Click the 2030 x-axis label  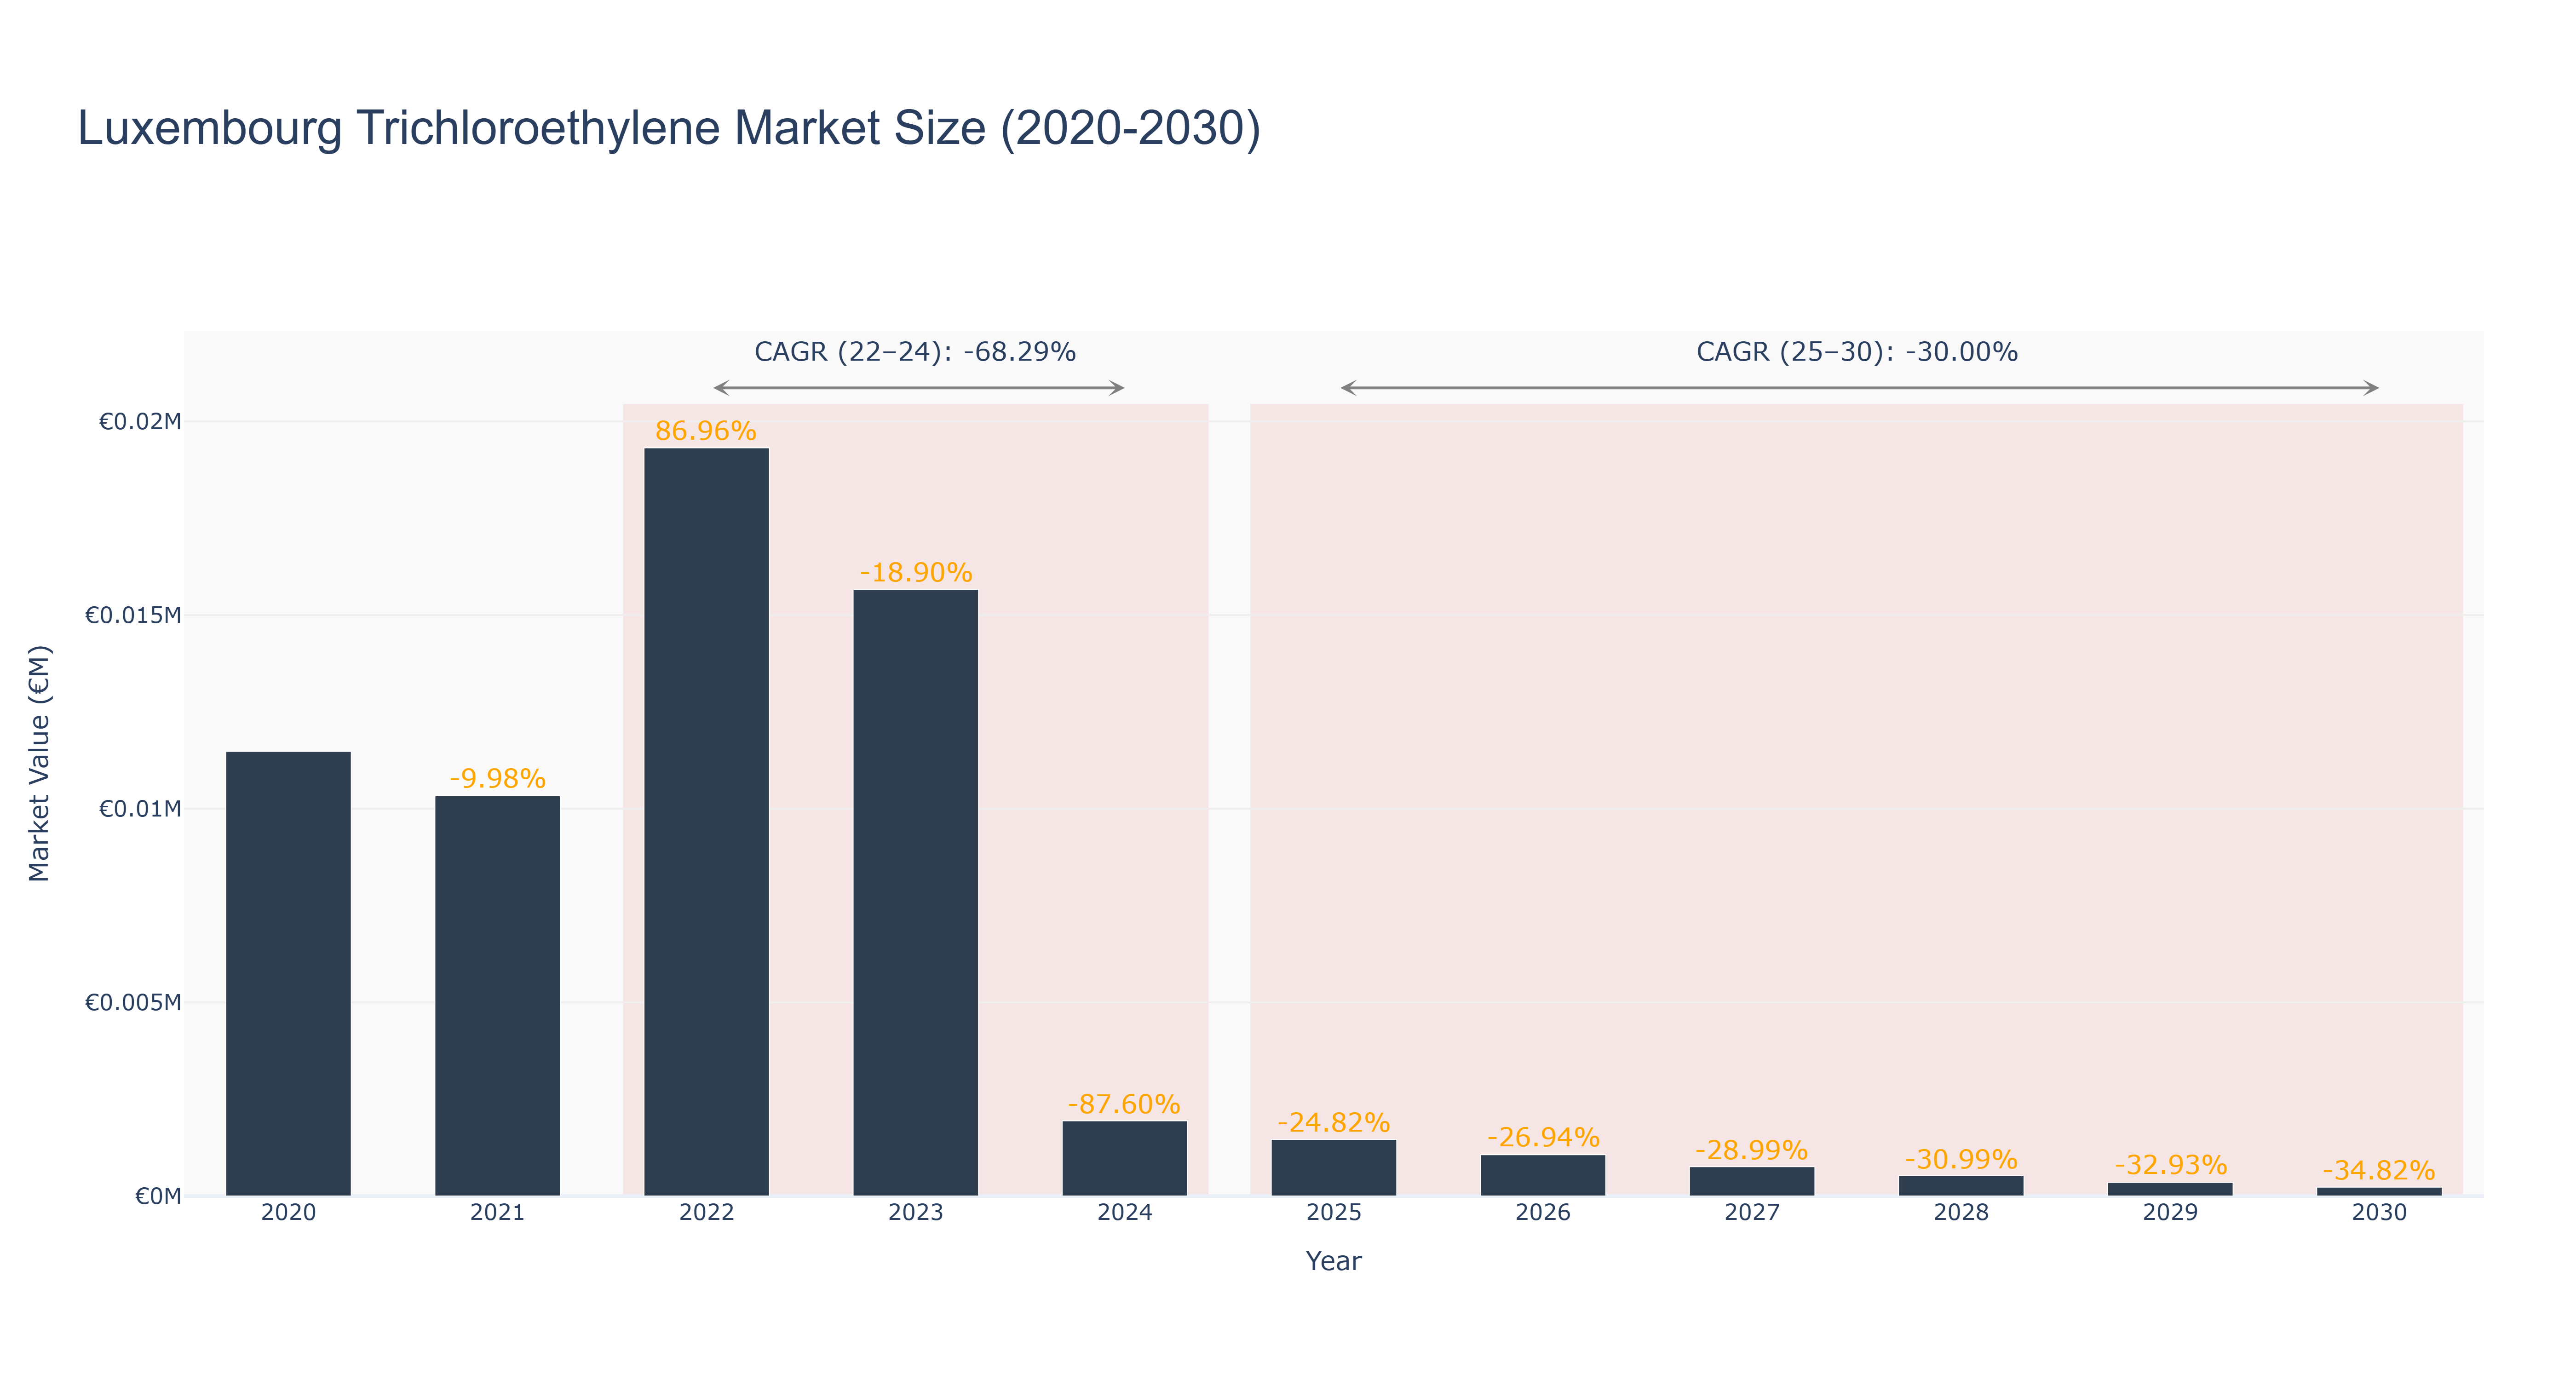pyautogui.click(x=2379, y=1213)
